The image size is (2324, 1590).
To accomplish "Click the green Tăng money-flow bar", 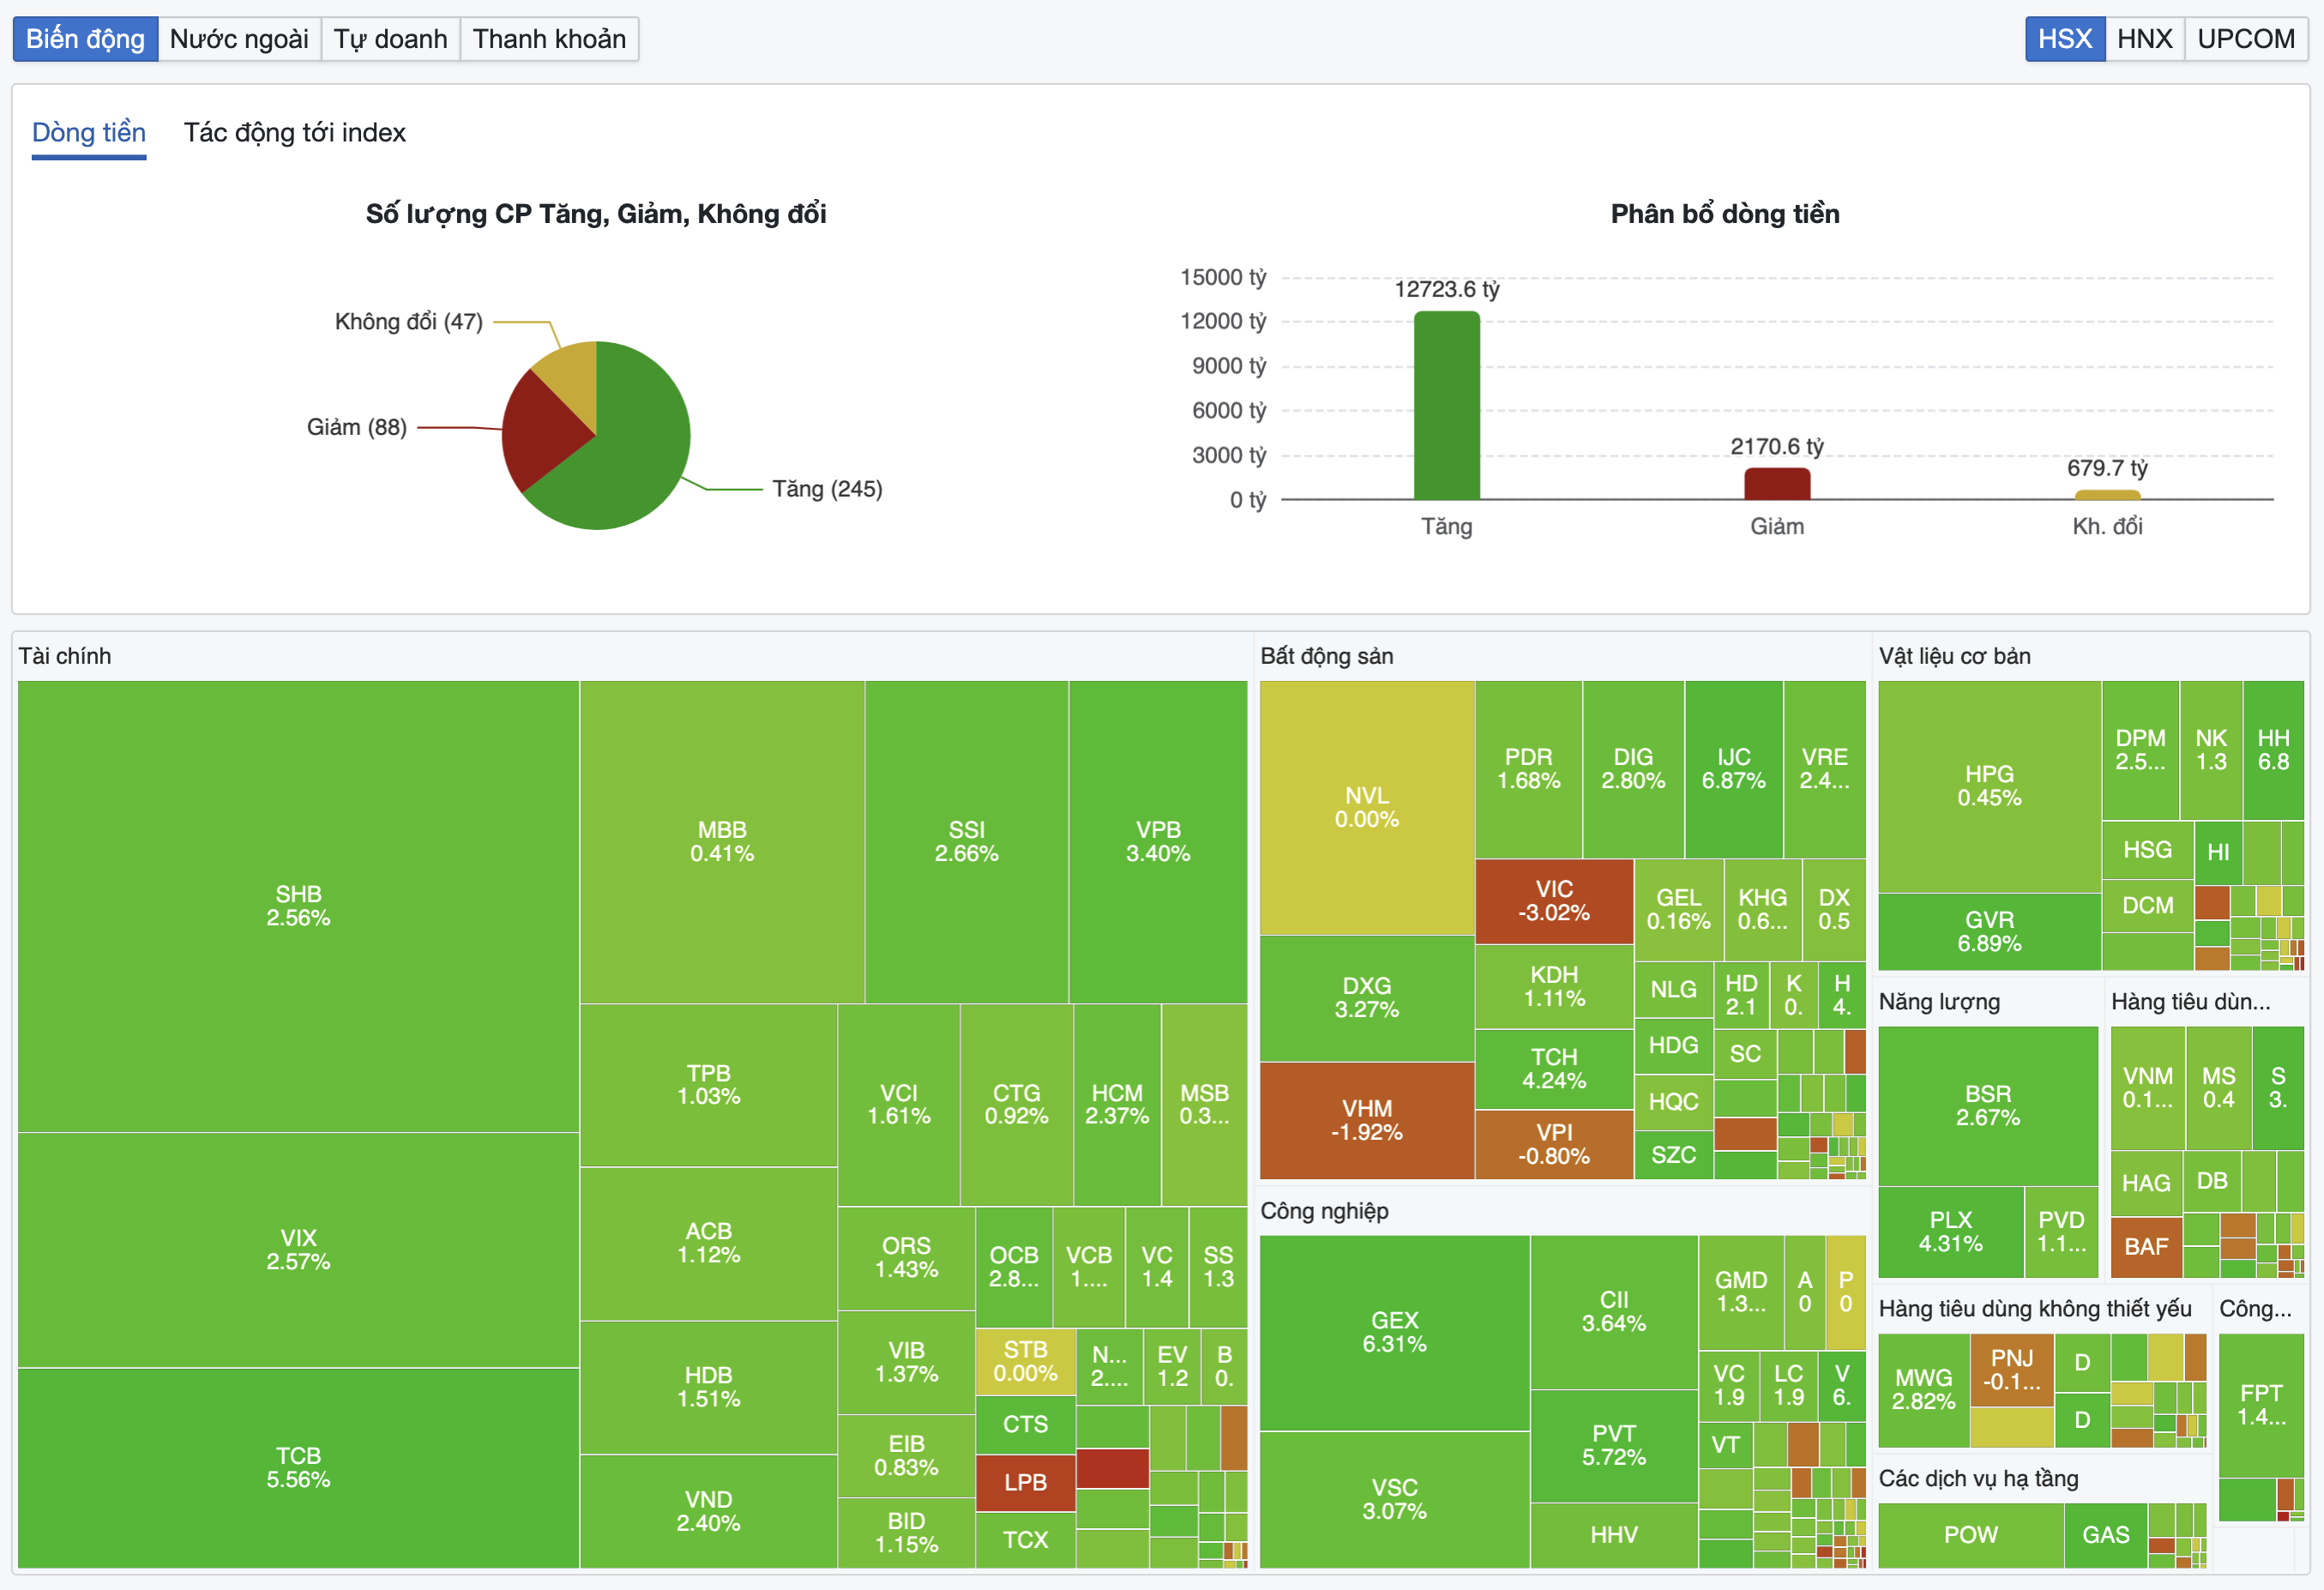I will [x=1446, y=405].
